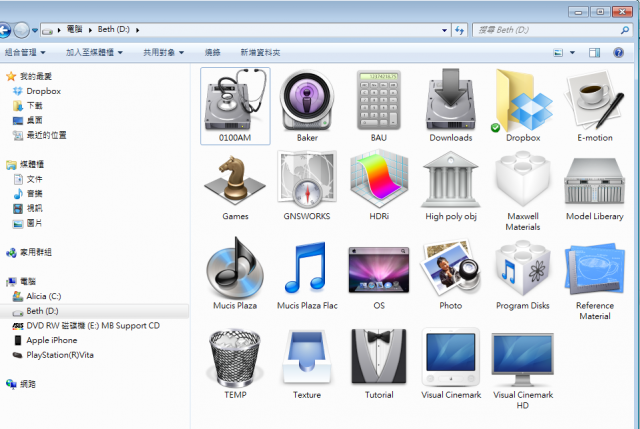Toggle the preview pane button
Viewport: 640px width, 429px height.
594,52
